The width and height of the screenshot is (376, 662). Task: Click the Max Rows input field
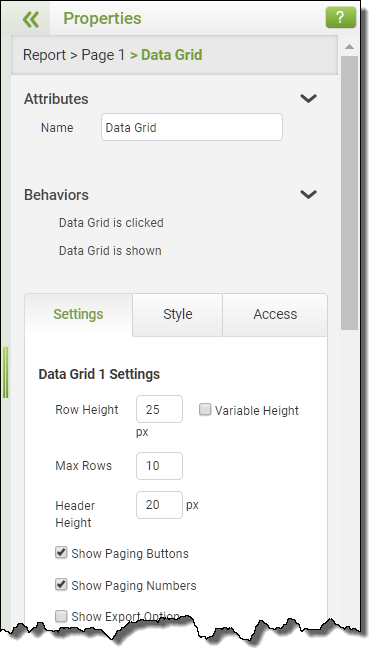[x=160, y=466]
